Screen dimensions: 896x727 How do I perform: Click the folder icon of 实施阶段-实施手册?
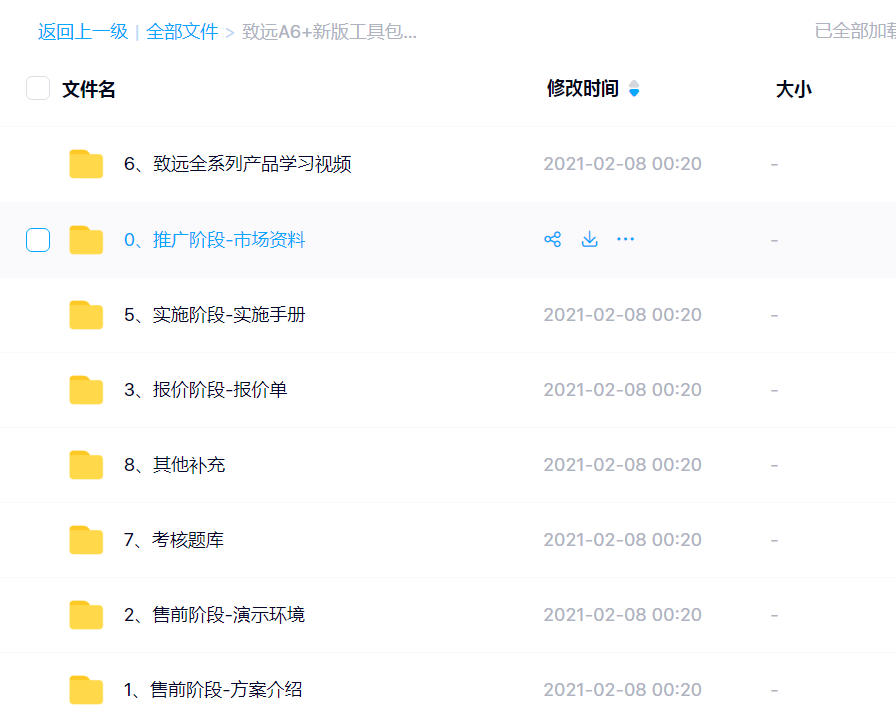click(86, 314)
